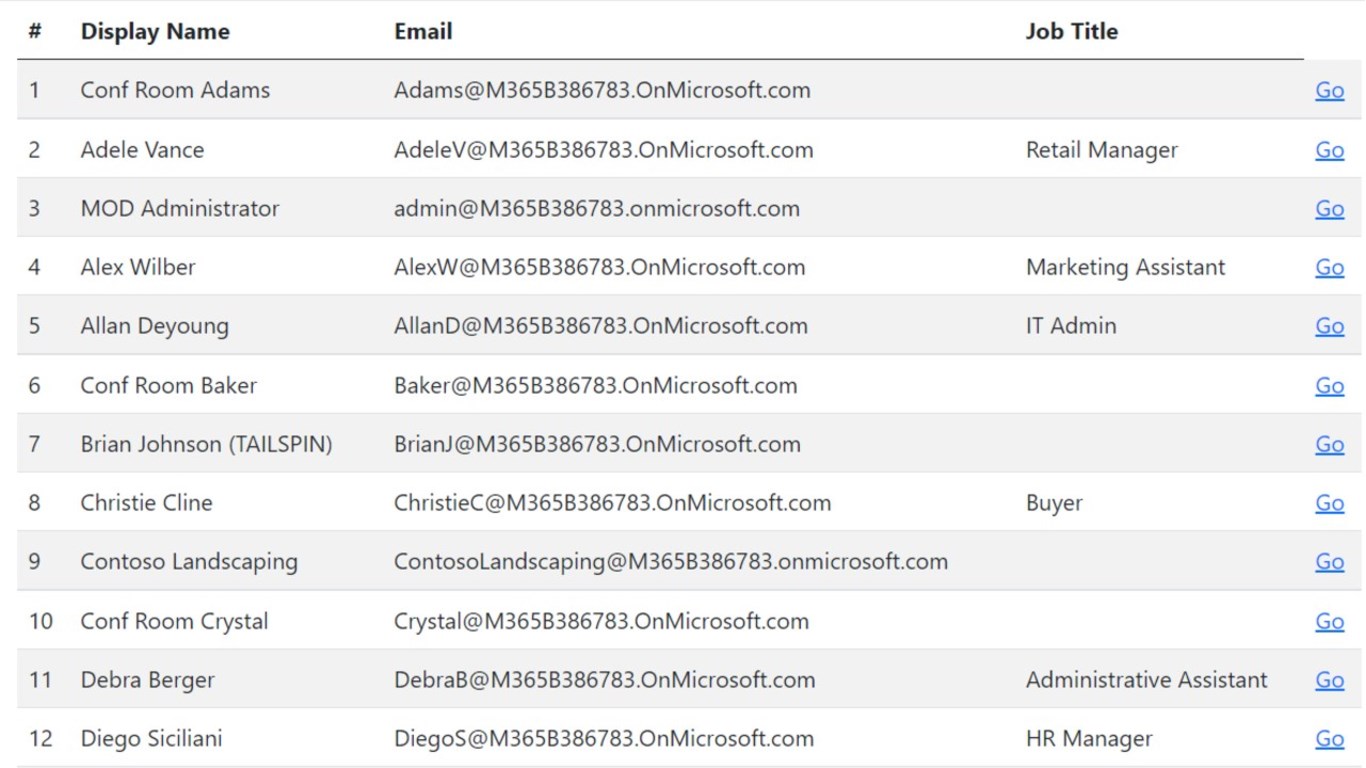Follow Go link for Contoso Landscaping
This screenshot has height=768, width=1366.
[1329, 562]
